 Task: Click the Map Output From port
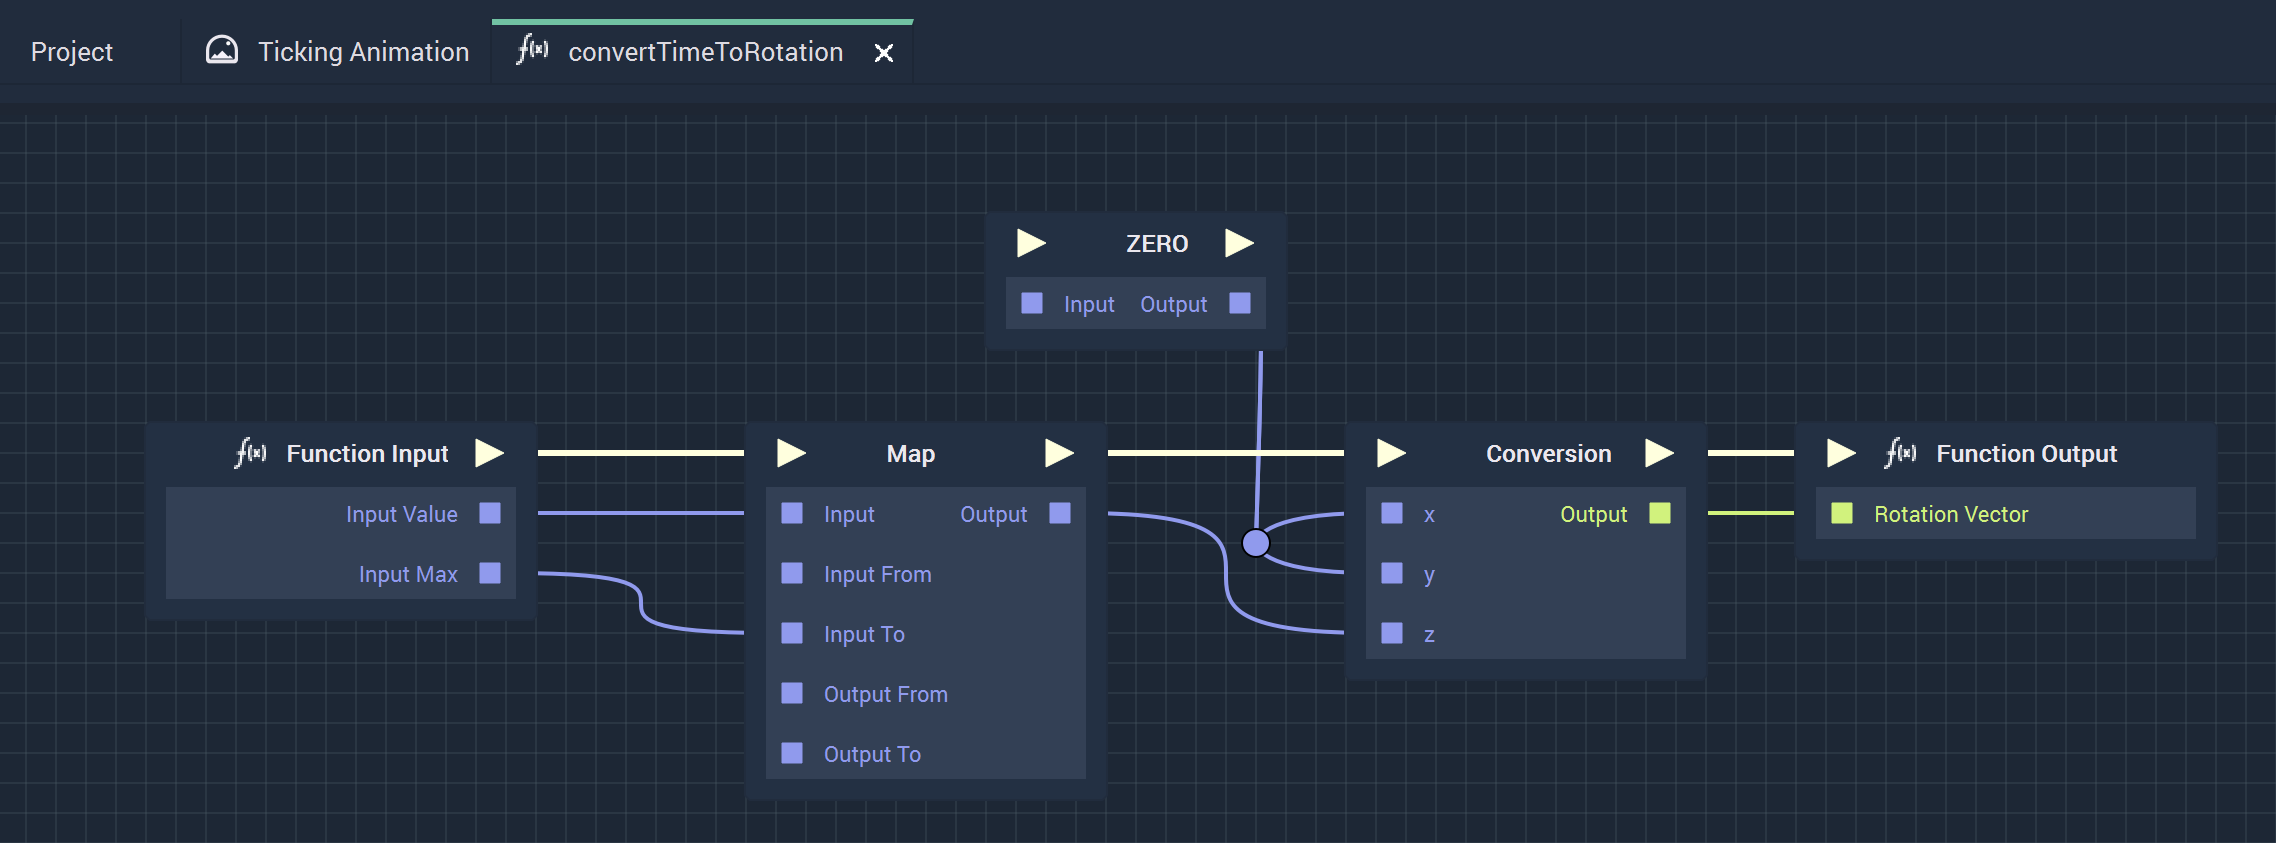tap(792, 693)
